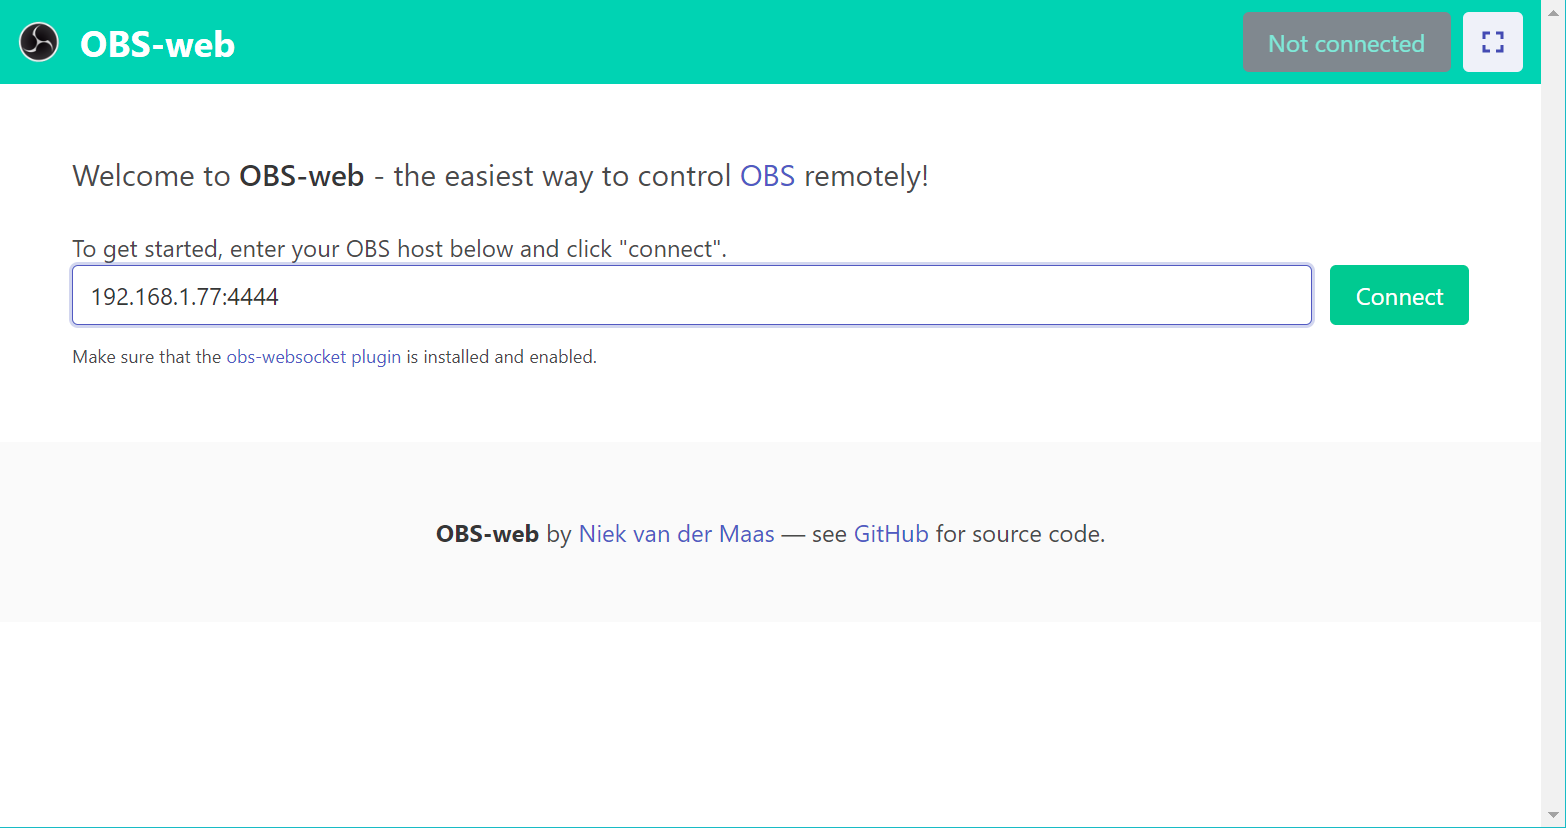This screenshot has height=828, width=1566.
Task: Click "is installed and enabled." text
Action: [501, 357]
